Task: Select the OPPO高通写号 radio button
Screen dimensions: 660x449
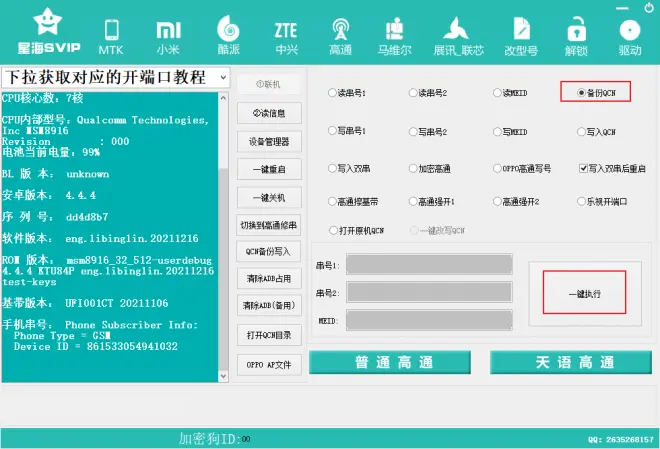Action: (497, 168)
